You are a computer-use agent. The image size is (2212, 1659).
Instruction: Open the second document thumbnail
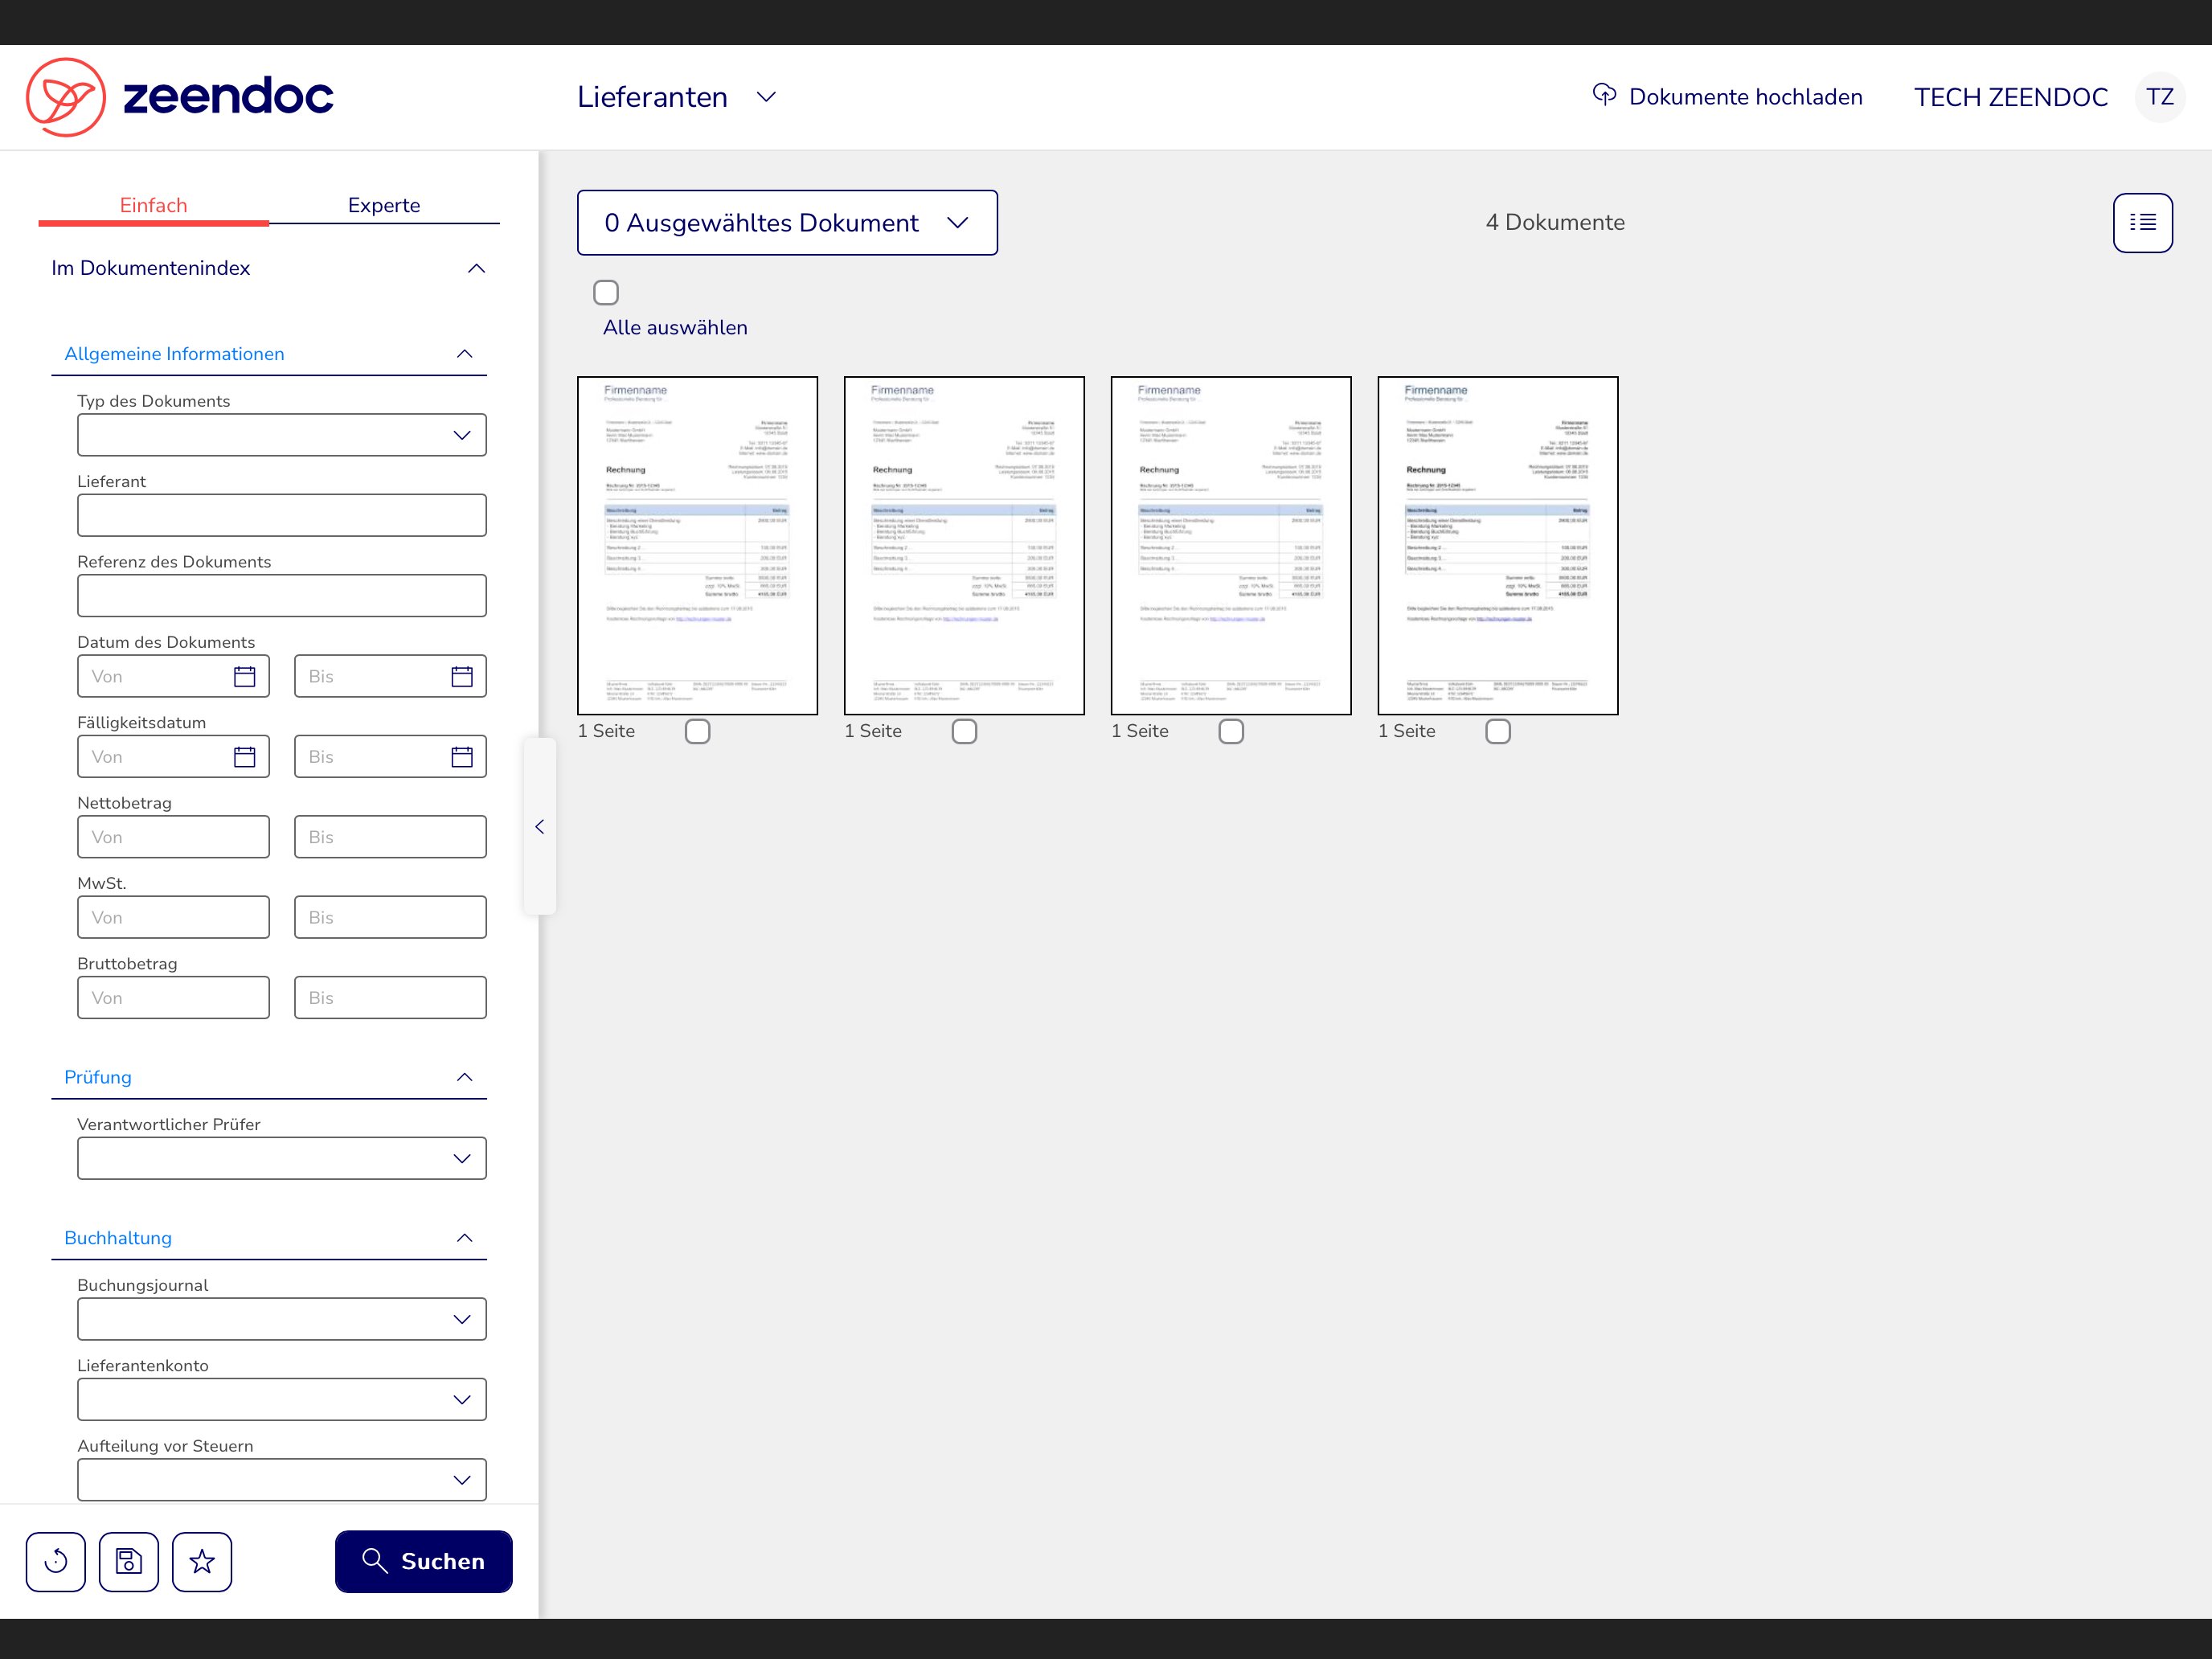(x=964, y=545)
